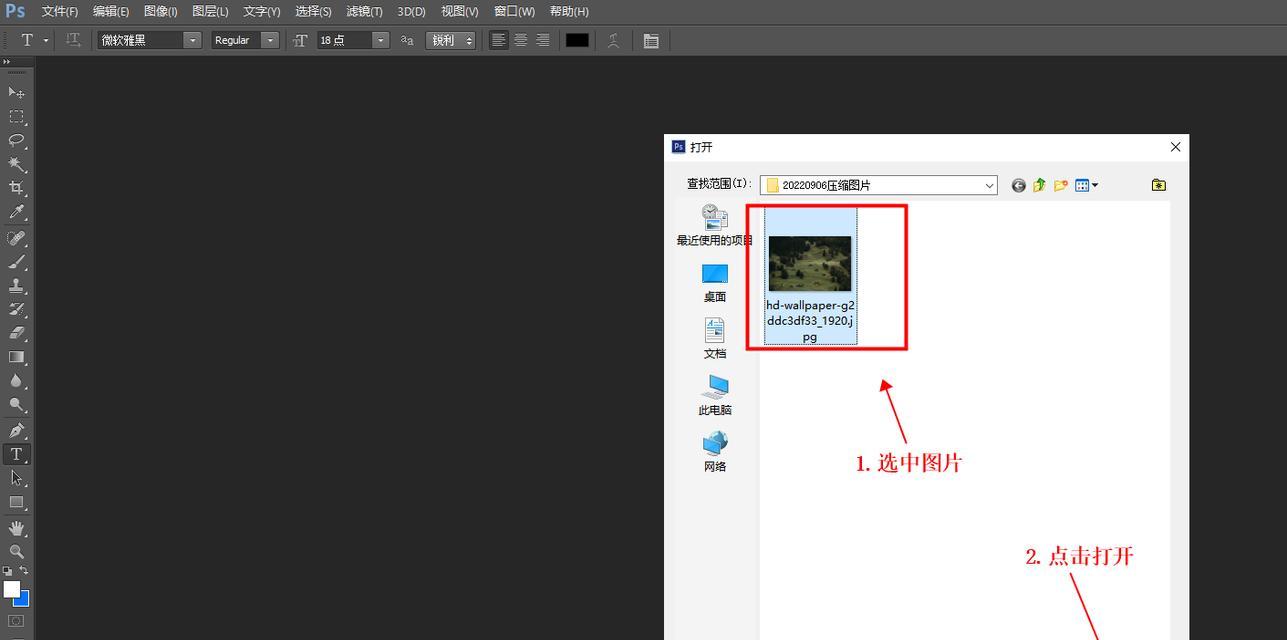Select the Magic Wand tool
The image size is (1287, 640).
16,165
